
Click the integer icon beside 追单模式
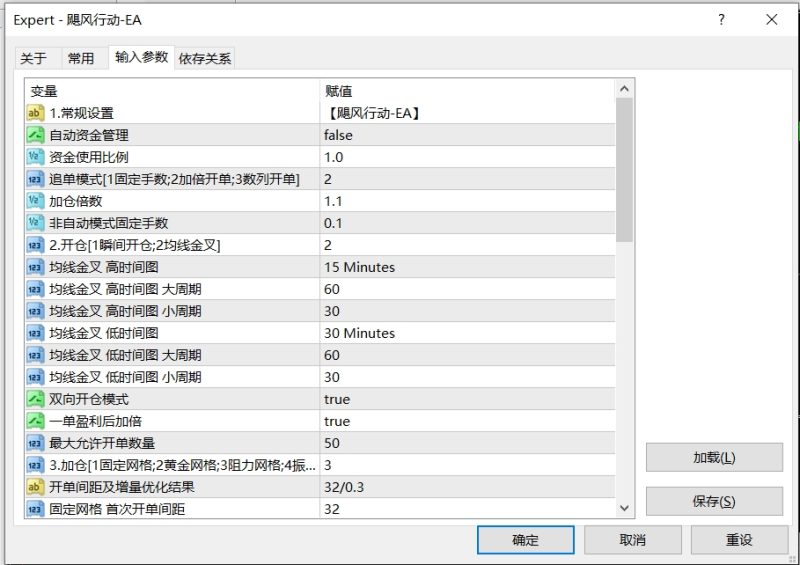click(35, 179)
